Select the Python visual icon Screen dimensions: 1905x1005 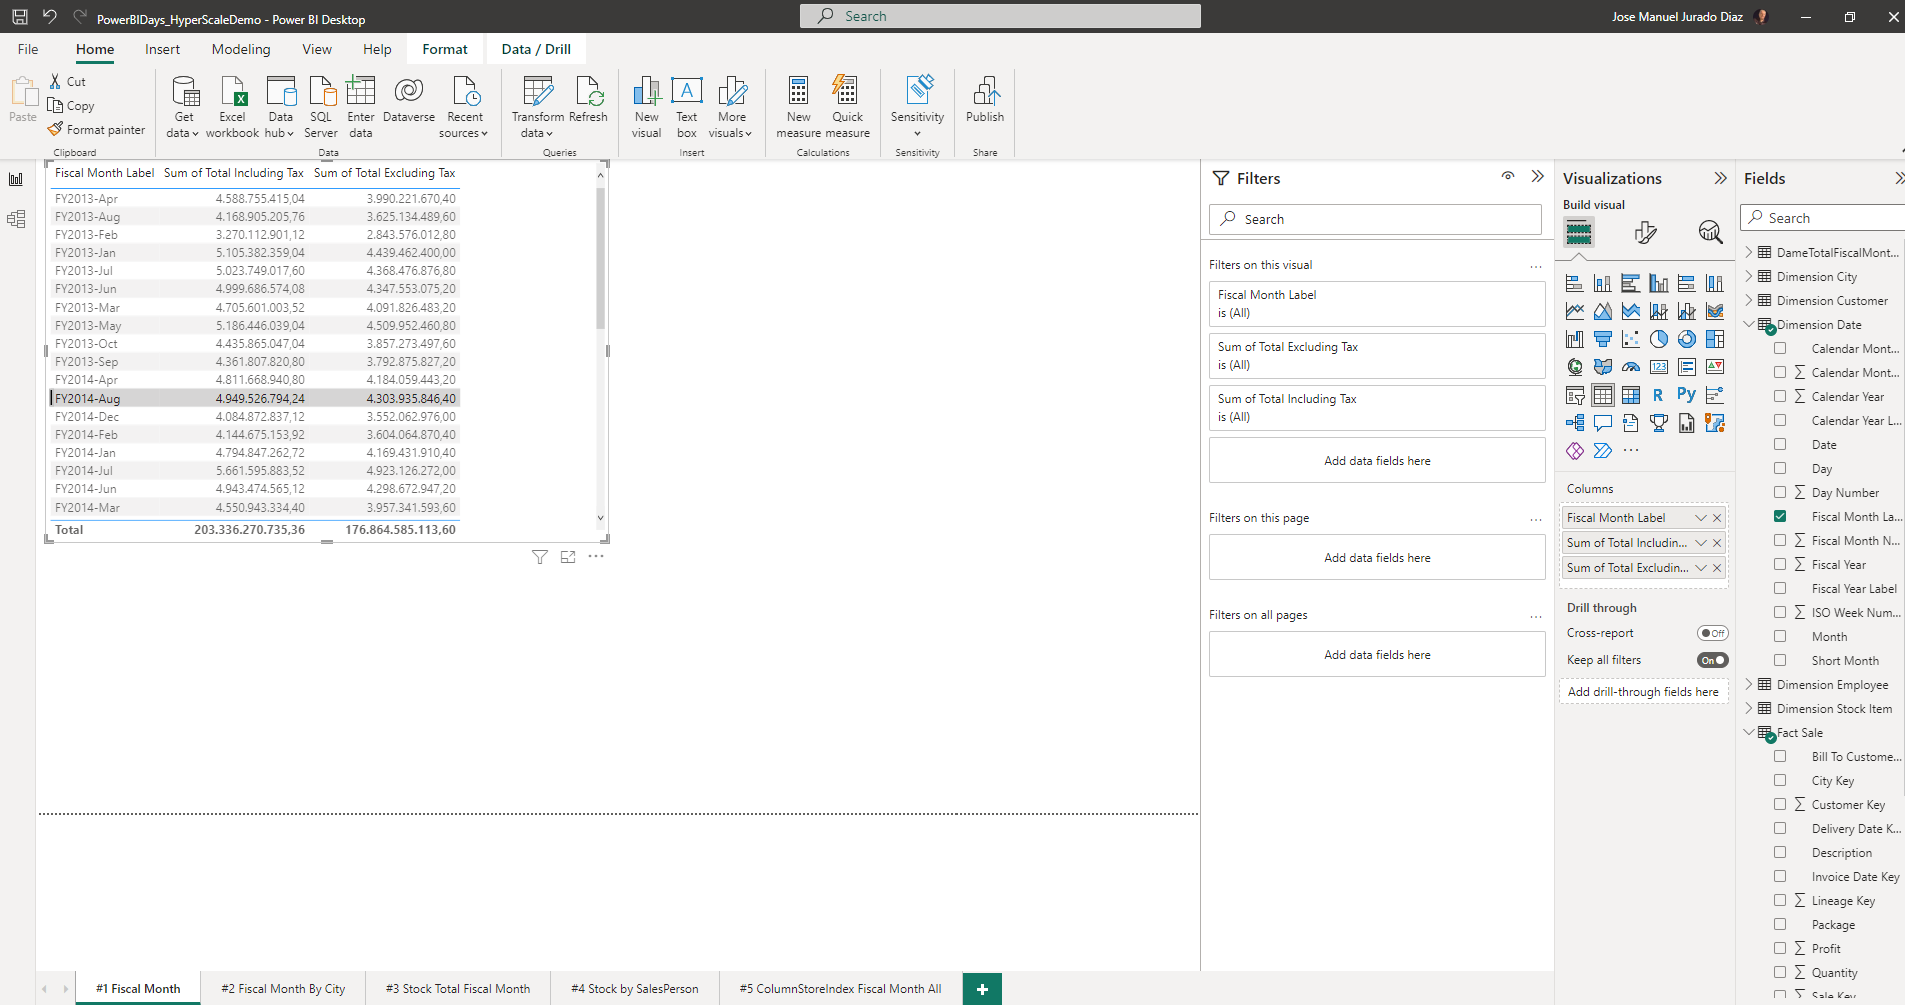tap(1686, 395)
